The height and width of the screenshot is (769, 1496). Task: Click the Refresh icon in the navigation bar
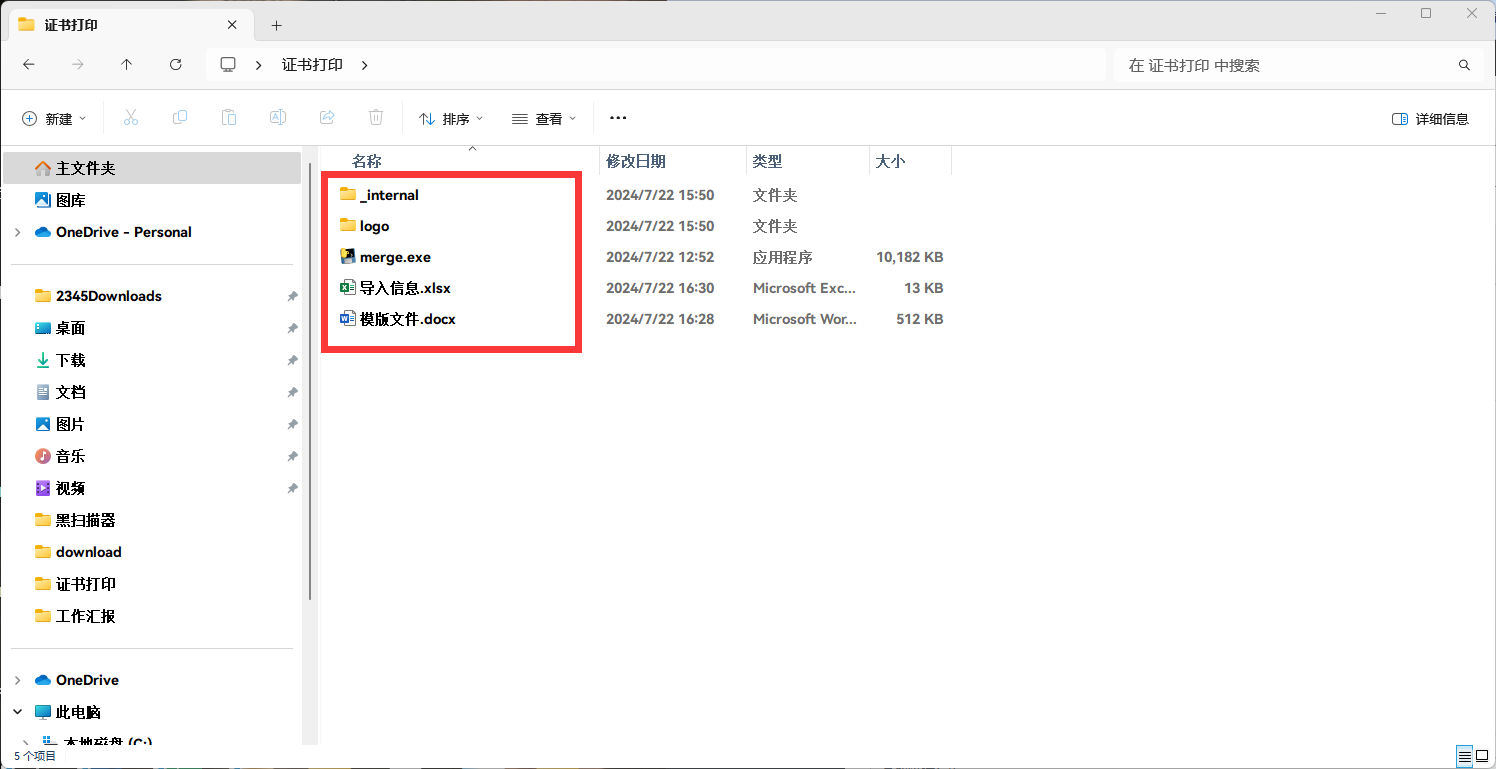pyautogui.click(x=175, y=64)
